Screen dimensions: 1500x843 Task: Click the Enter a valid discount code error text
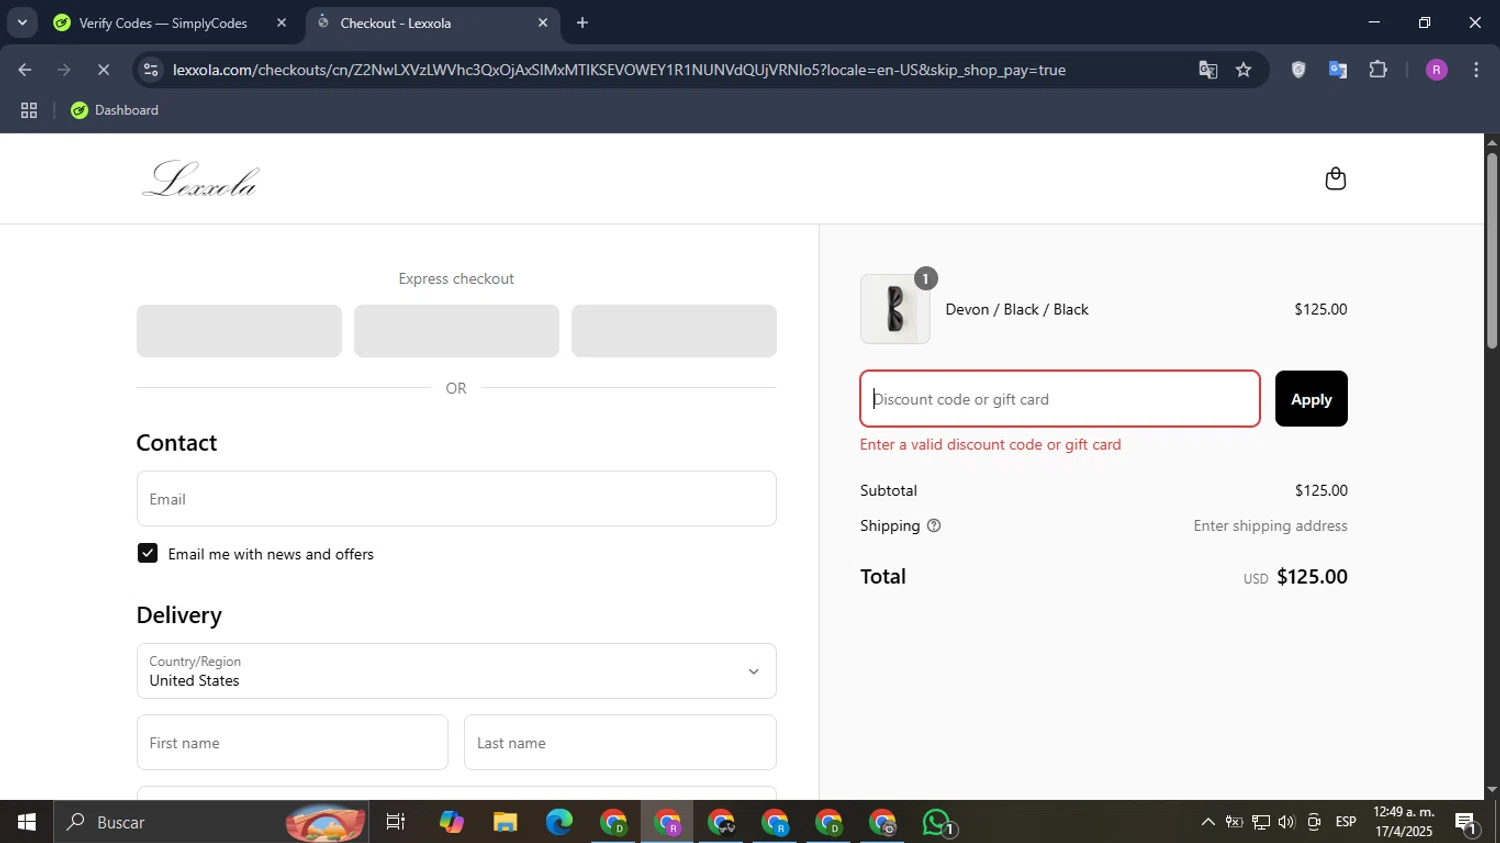coord(990,445)
